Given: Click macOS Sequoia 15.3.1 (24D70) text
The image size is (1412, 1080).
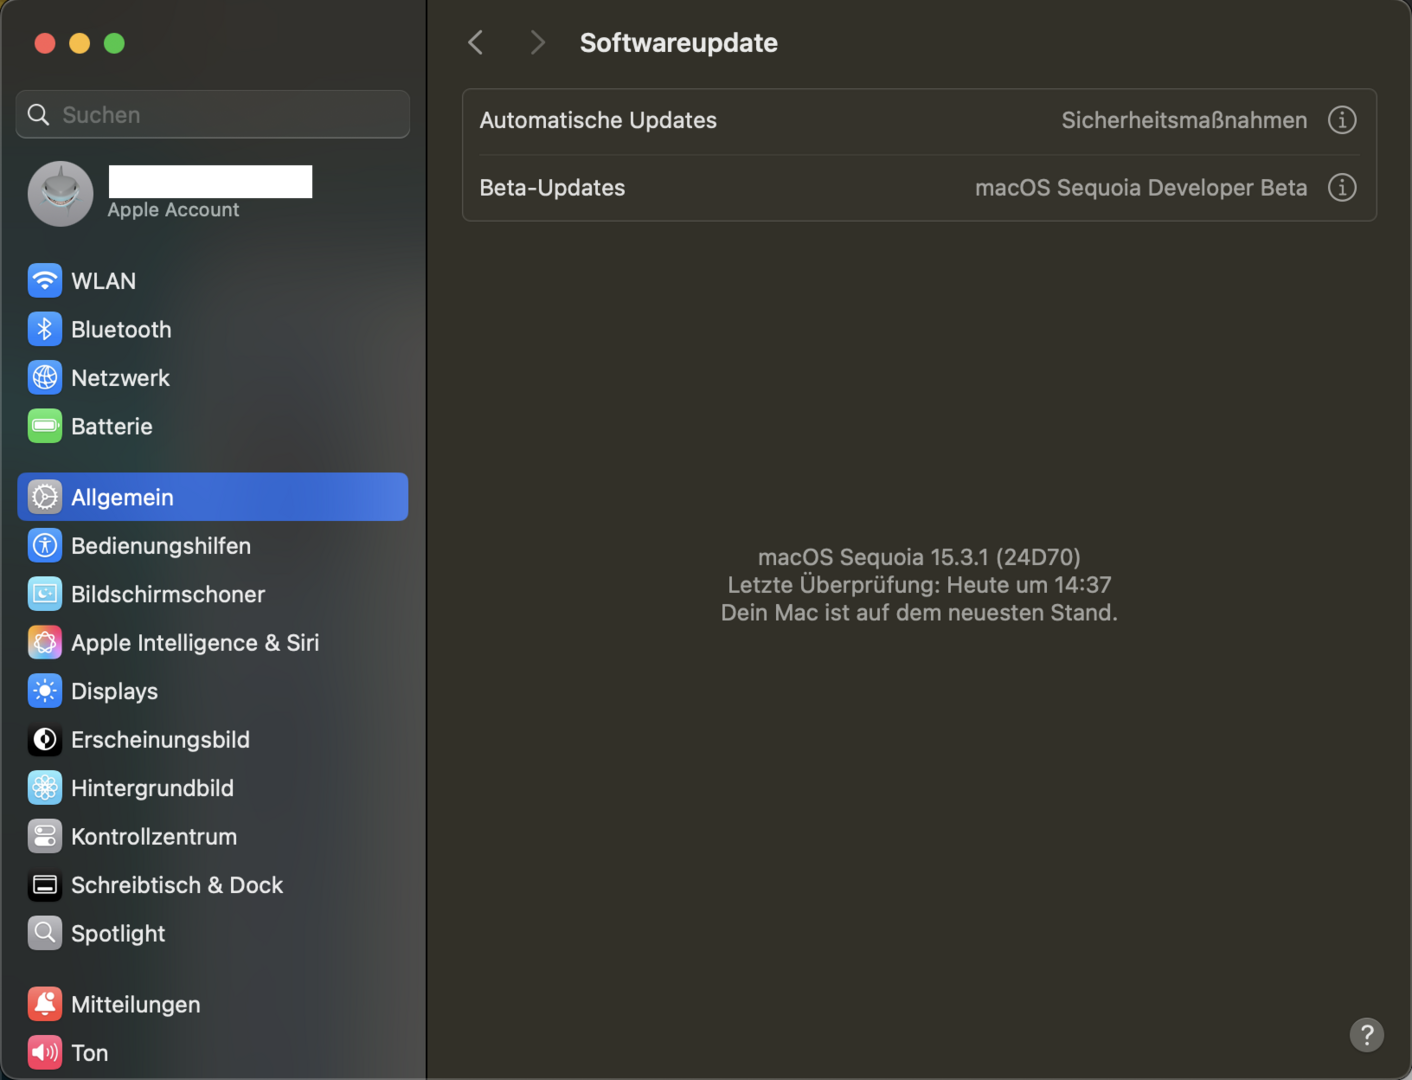Looking at the screenshot, I should [919, 557].
